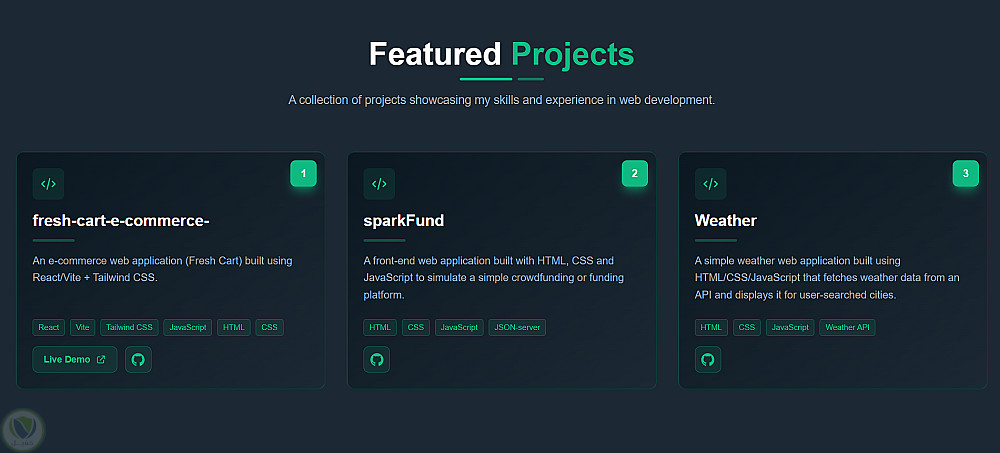Open GitHub repo for fresh-cart-e-commerce project
Image resolution: width=1000 pixels, height=453 pixels.
138,360
